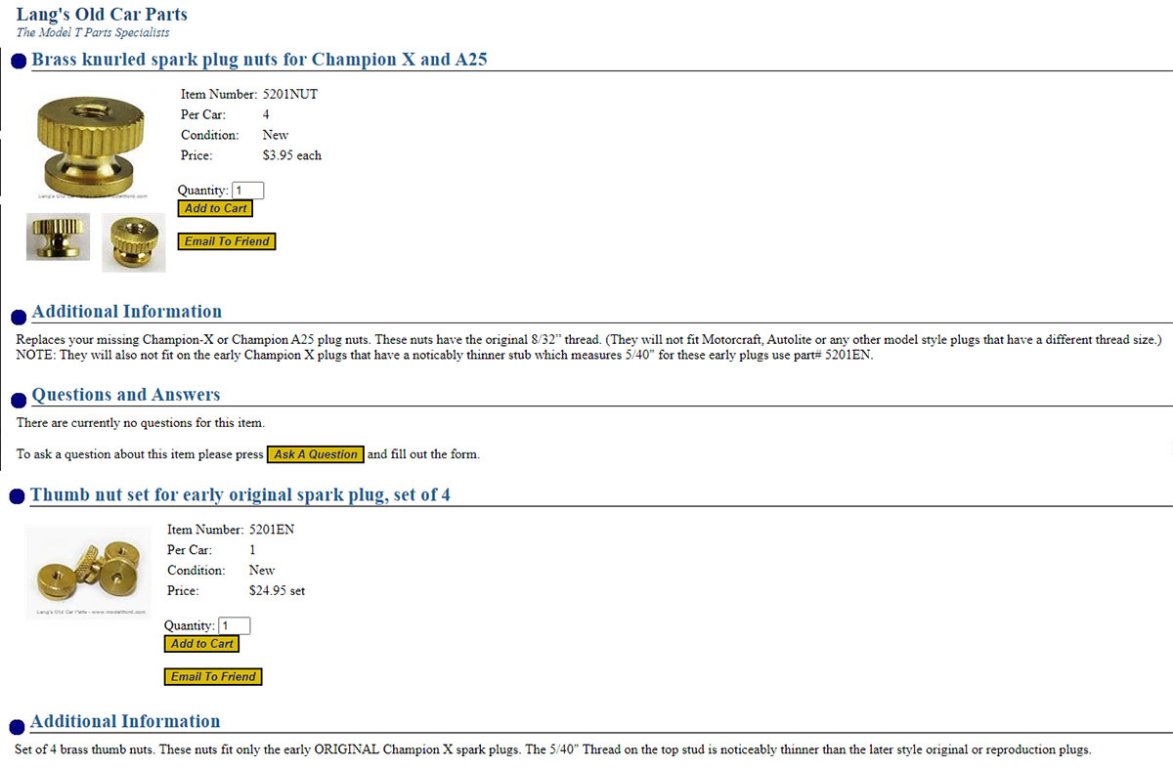
Task: Open the thumb nut set product photo
Action: click(x=86, y=571)
